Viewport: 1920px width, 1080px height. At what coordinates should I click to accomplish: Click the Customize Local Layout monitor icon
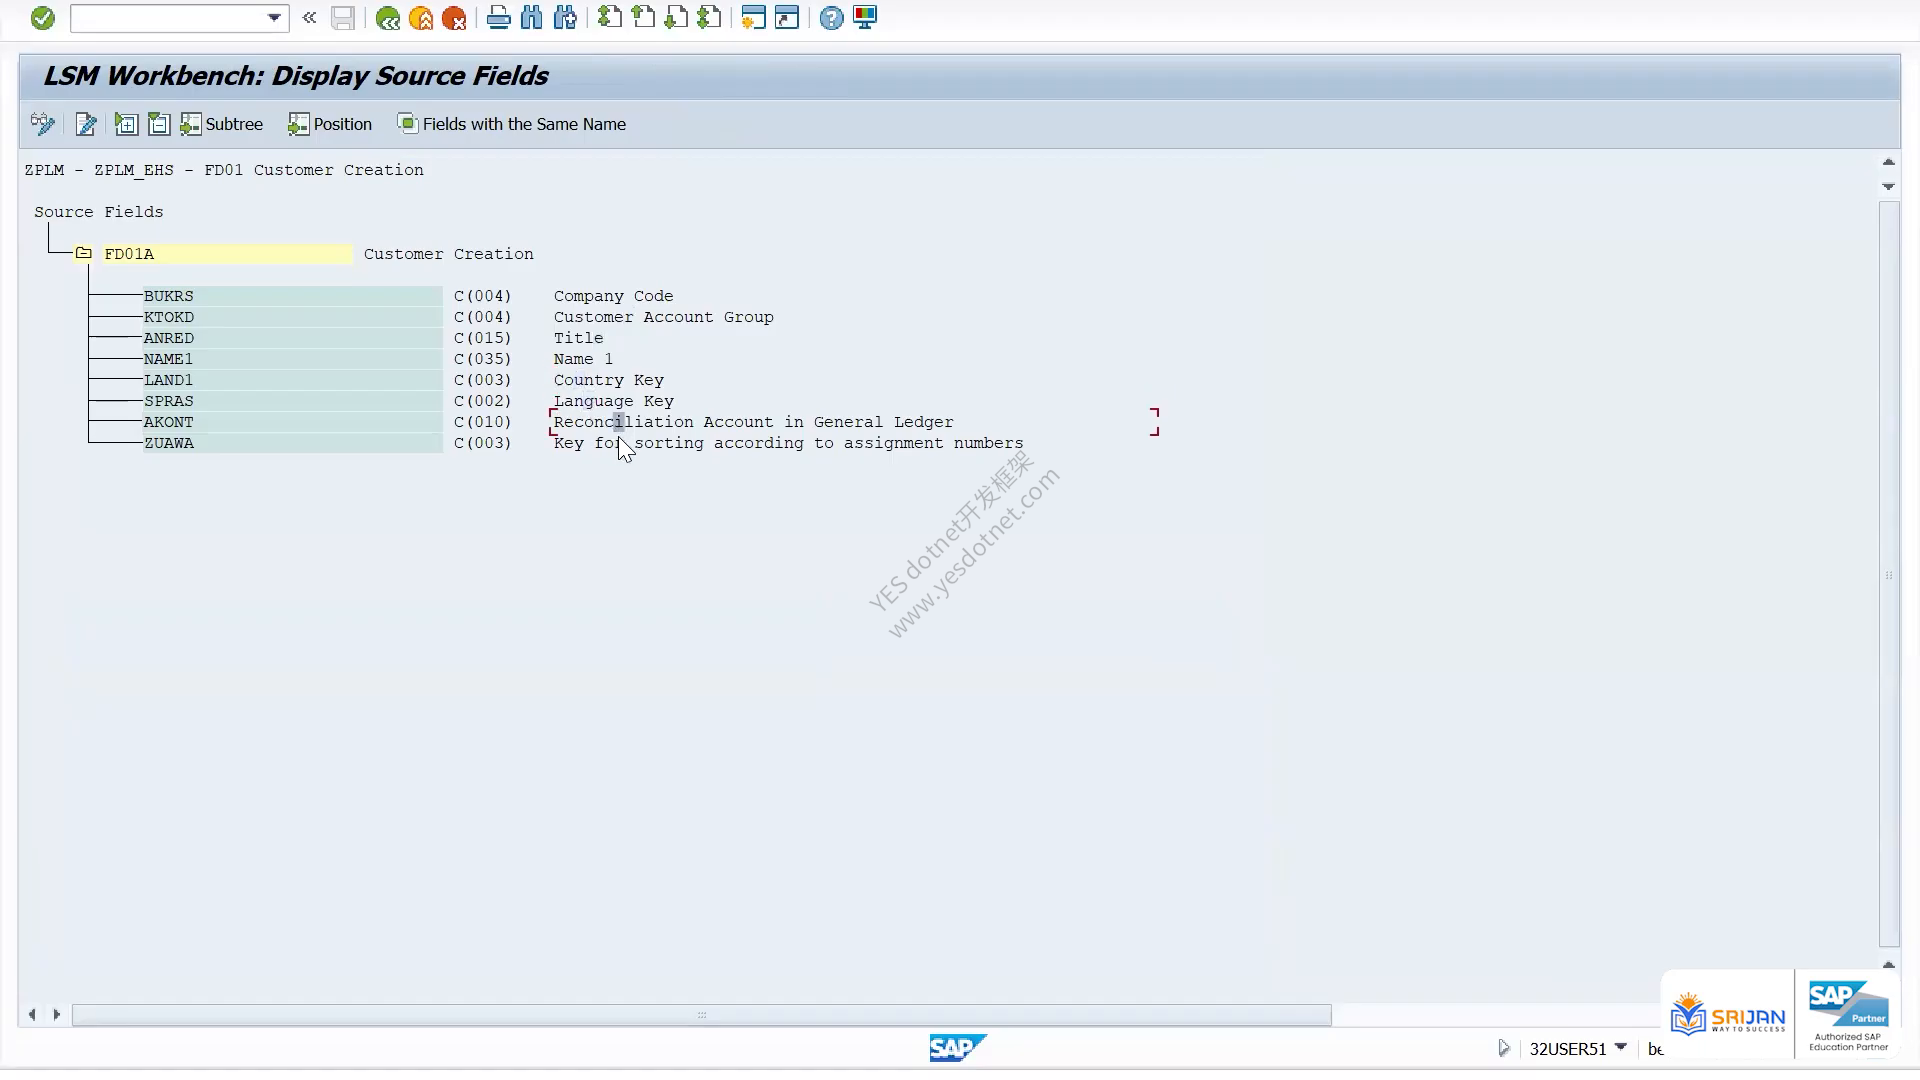click(x=865, y=18)
